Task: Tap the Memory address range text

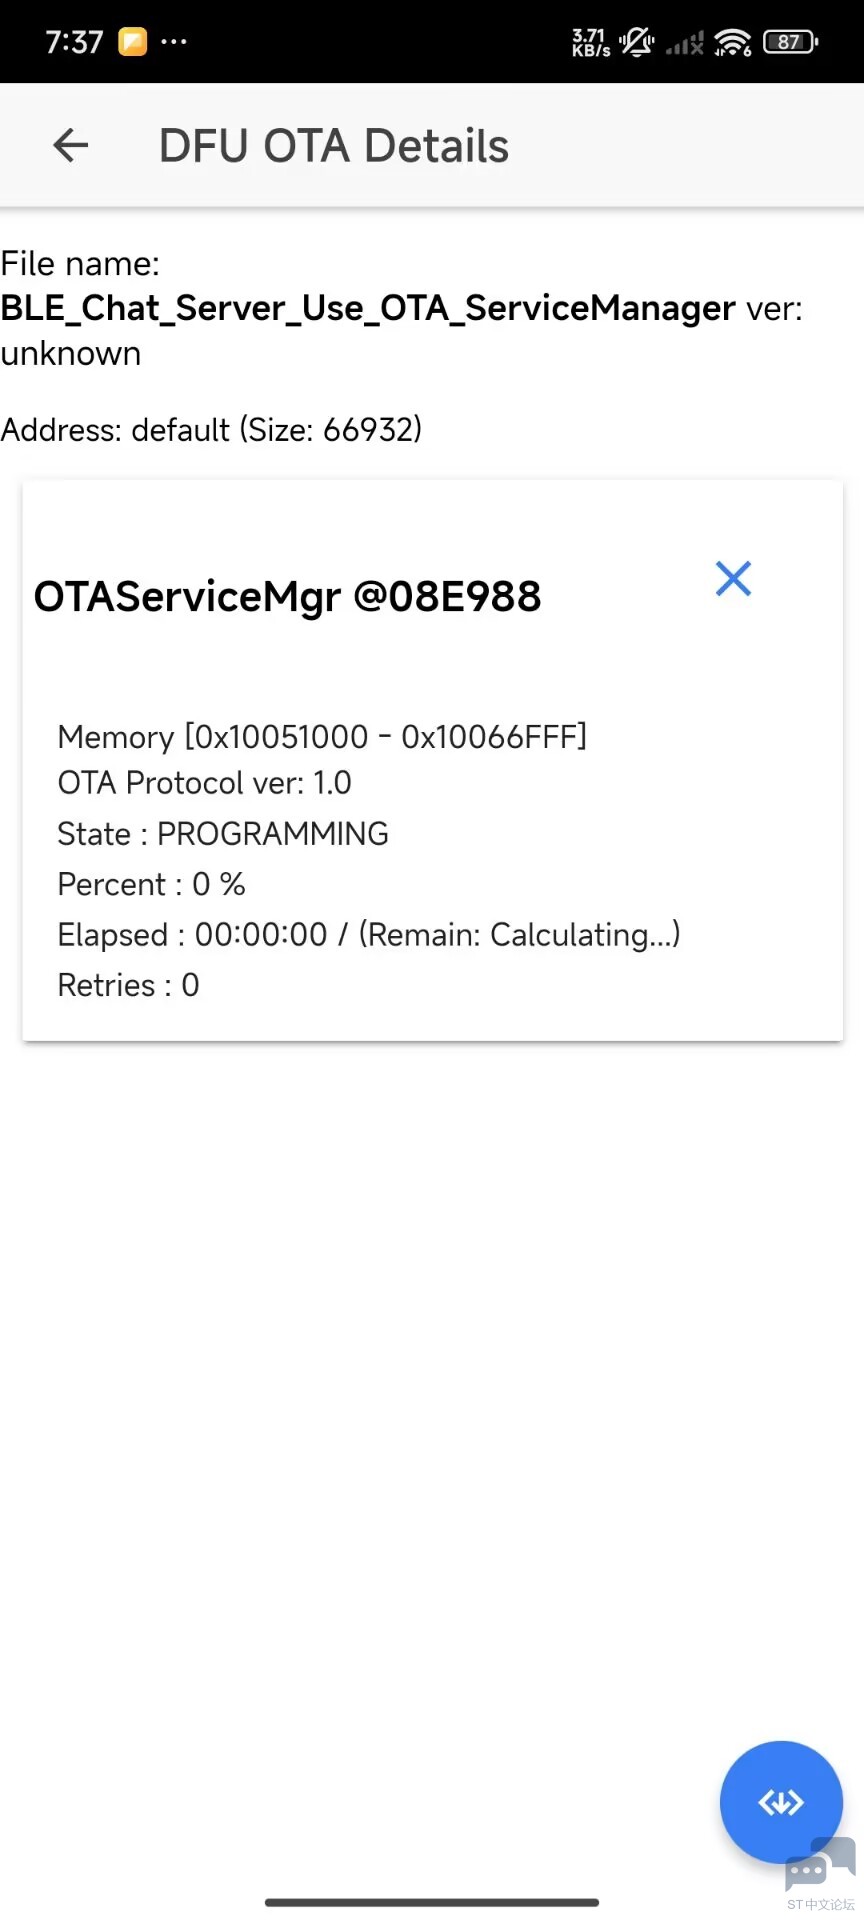Action: click(x=322, y=737)
